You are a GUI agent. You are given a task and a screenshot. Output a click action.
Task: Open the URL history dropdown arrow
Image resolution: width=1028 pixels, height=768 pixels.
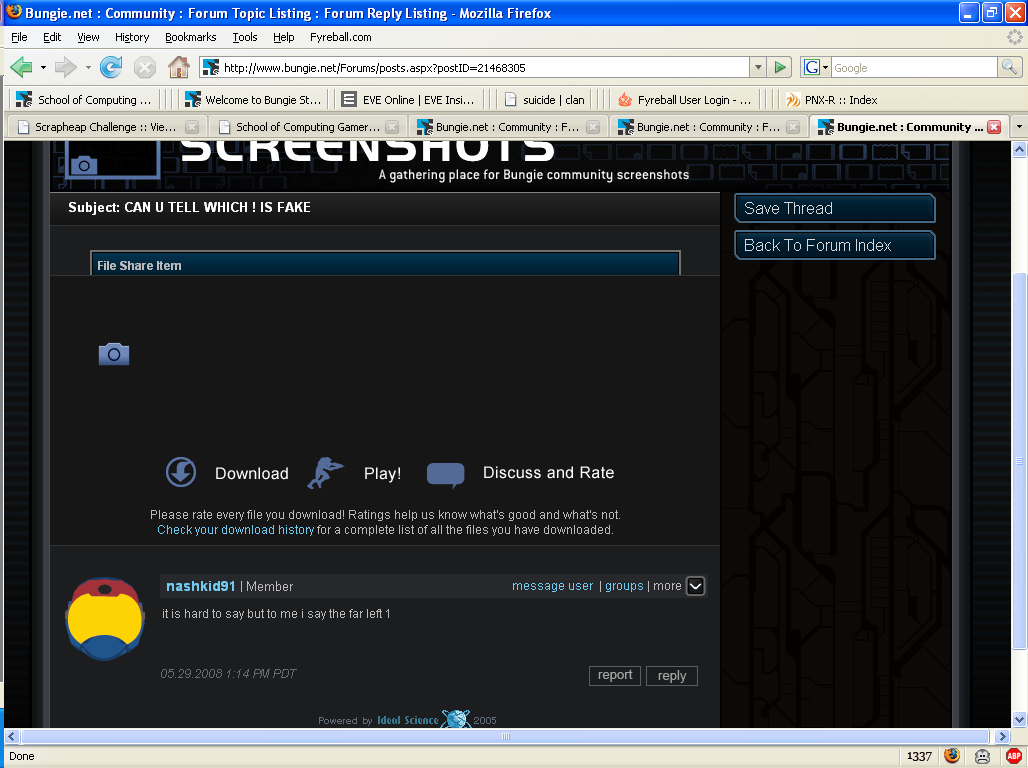(758, 68)
